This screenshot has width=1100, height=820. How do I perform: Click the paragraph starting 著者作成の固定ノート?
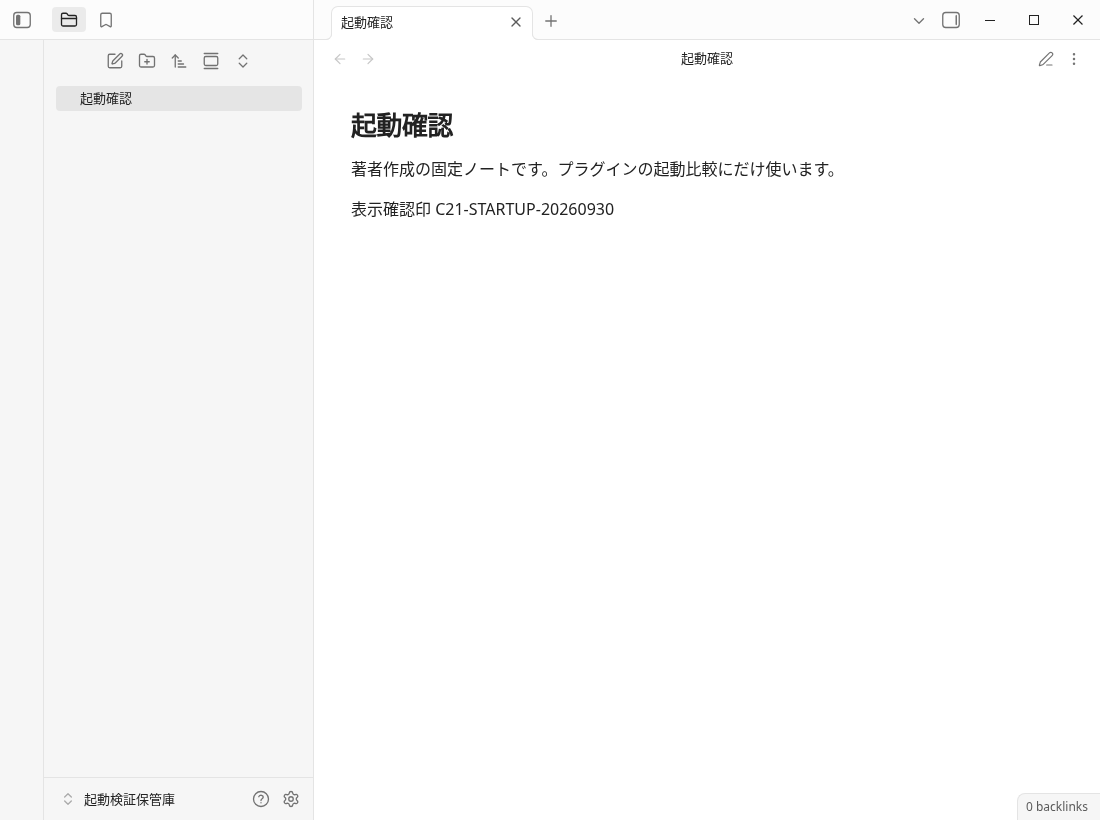coord(593,169)
